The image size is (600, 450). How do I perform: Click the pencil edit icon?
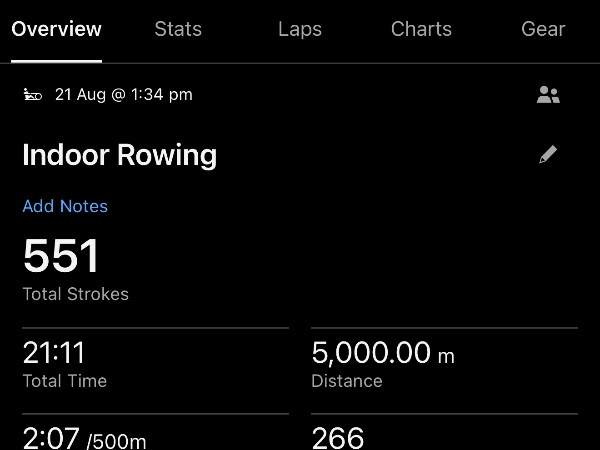click(548, 155)
